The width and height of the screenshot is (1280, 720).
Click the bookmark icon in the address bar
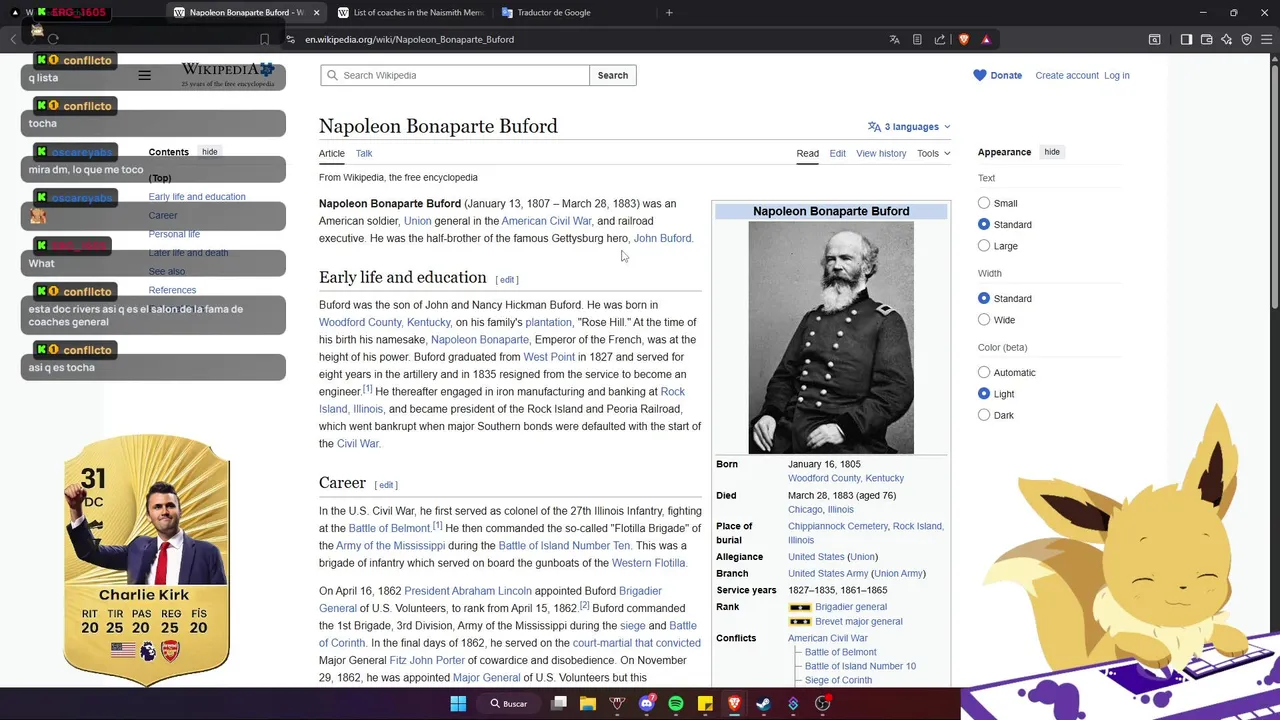click(264, 39)
